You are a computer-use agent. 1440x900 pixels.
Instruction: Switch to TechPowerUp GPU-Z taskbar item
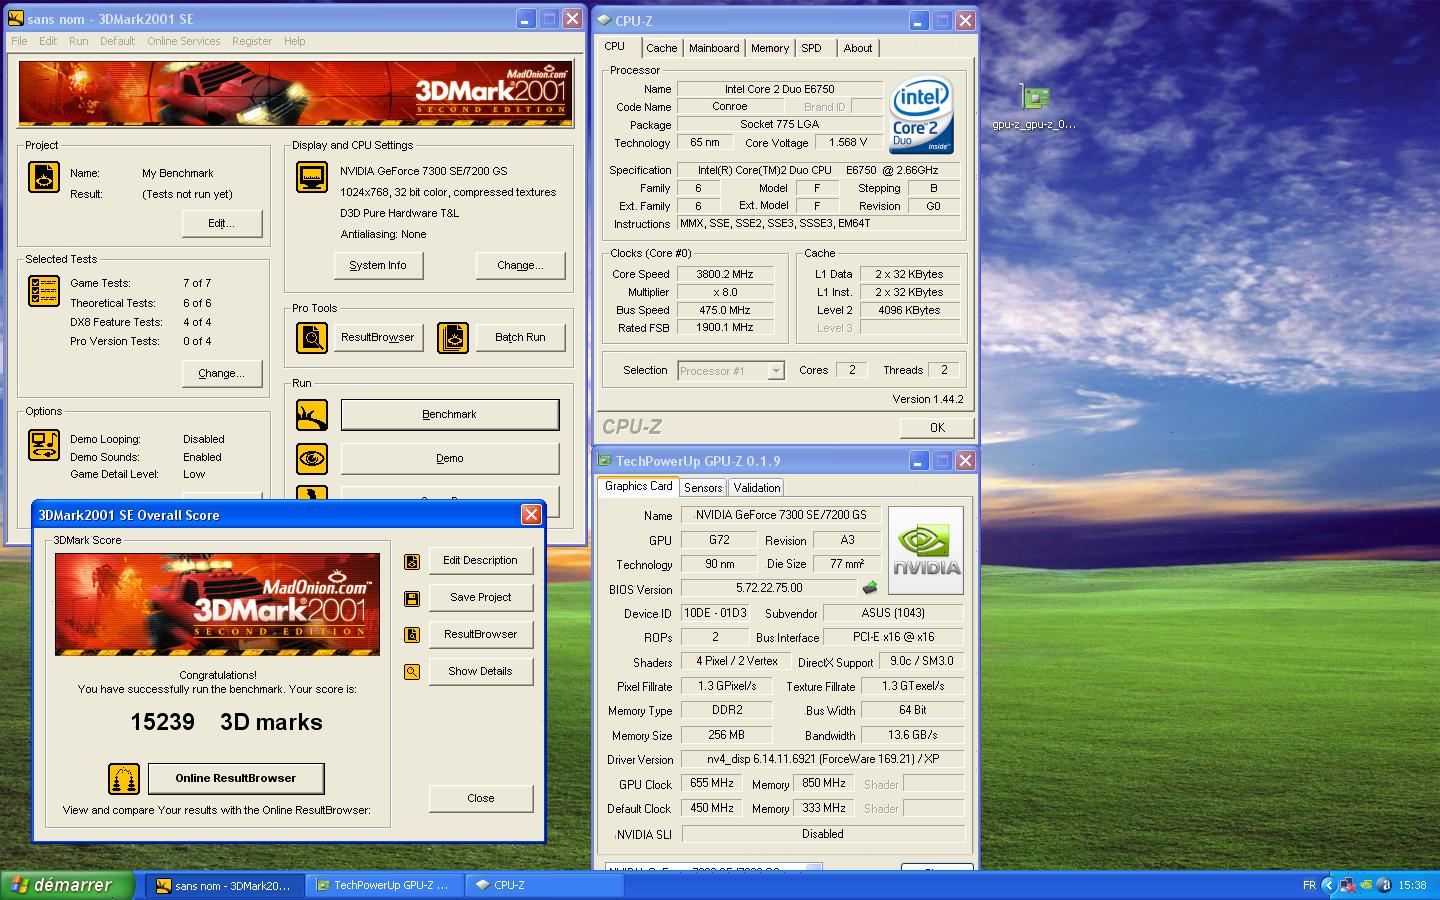coord(384,885)
